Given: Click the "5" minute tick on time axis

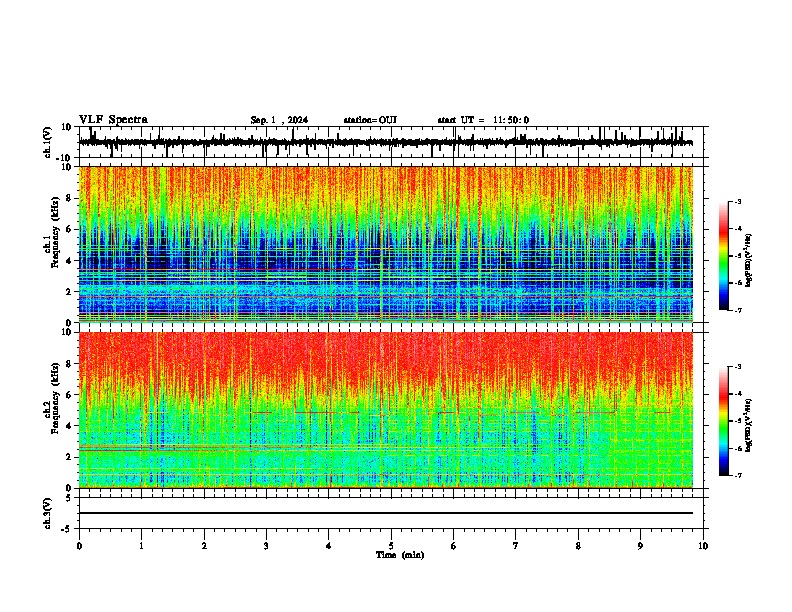Looking at the screenshot, I should tap(391, 546).
